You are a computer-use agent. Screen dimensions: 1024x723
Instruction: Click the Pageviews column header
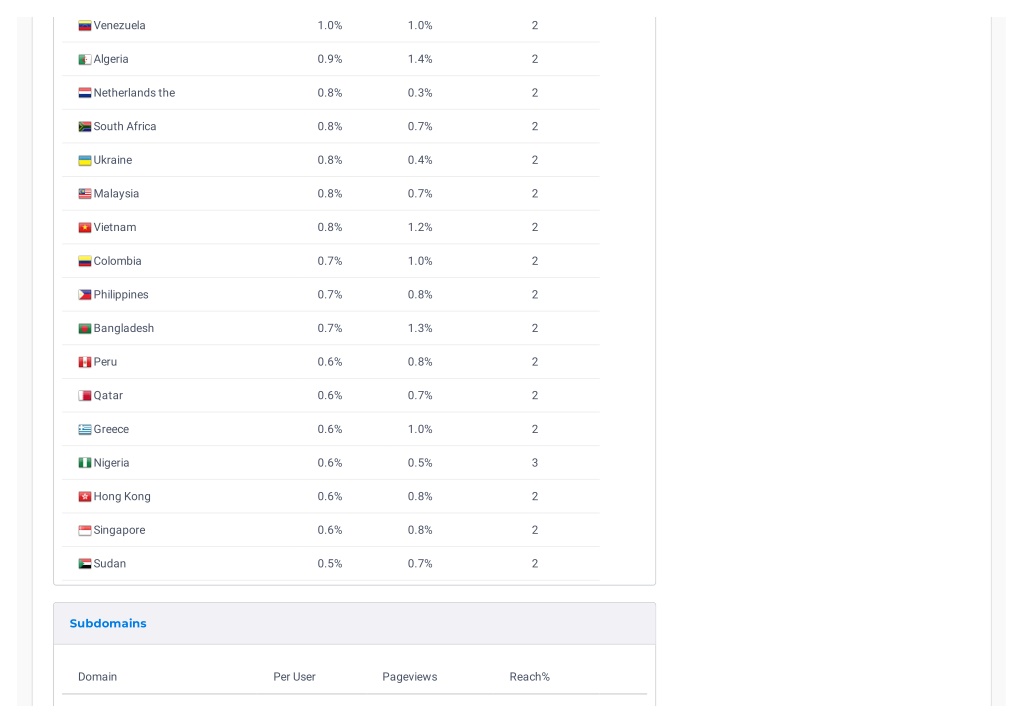tap(409, 677)
